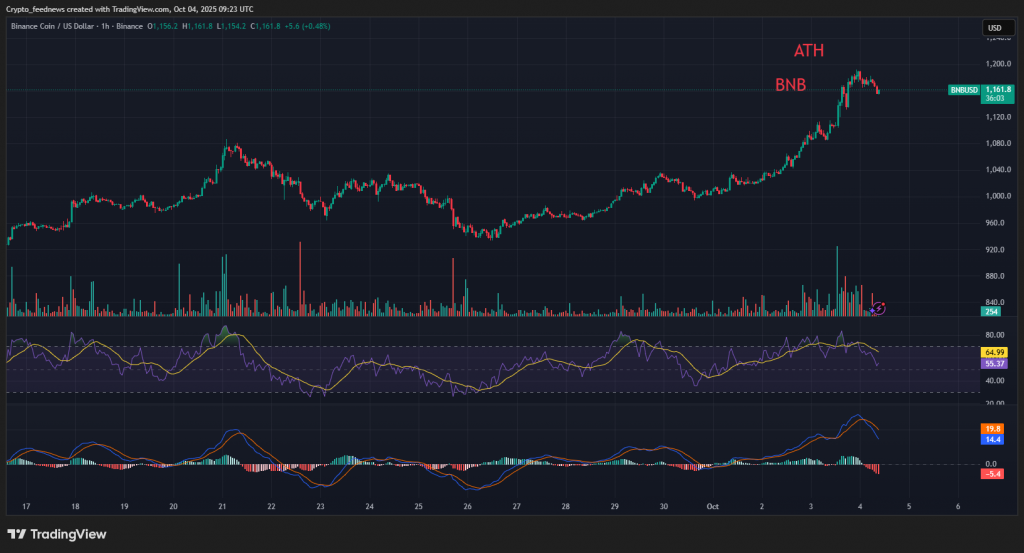Viewport: 1024px width, 553px height.
Task: Click the RSI yellow value 64.99 label
Action: coord(994,353)
